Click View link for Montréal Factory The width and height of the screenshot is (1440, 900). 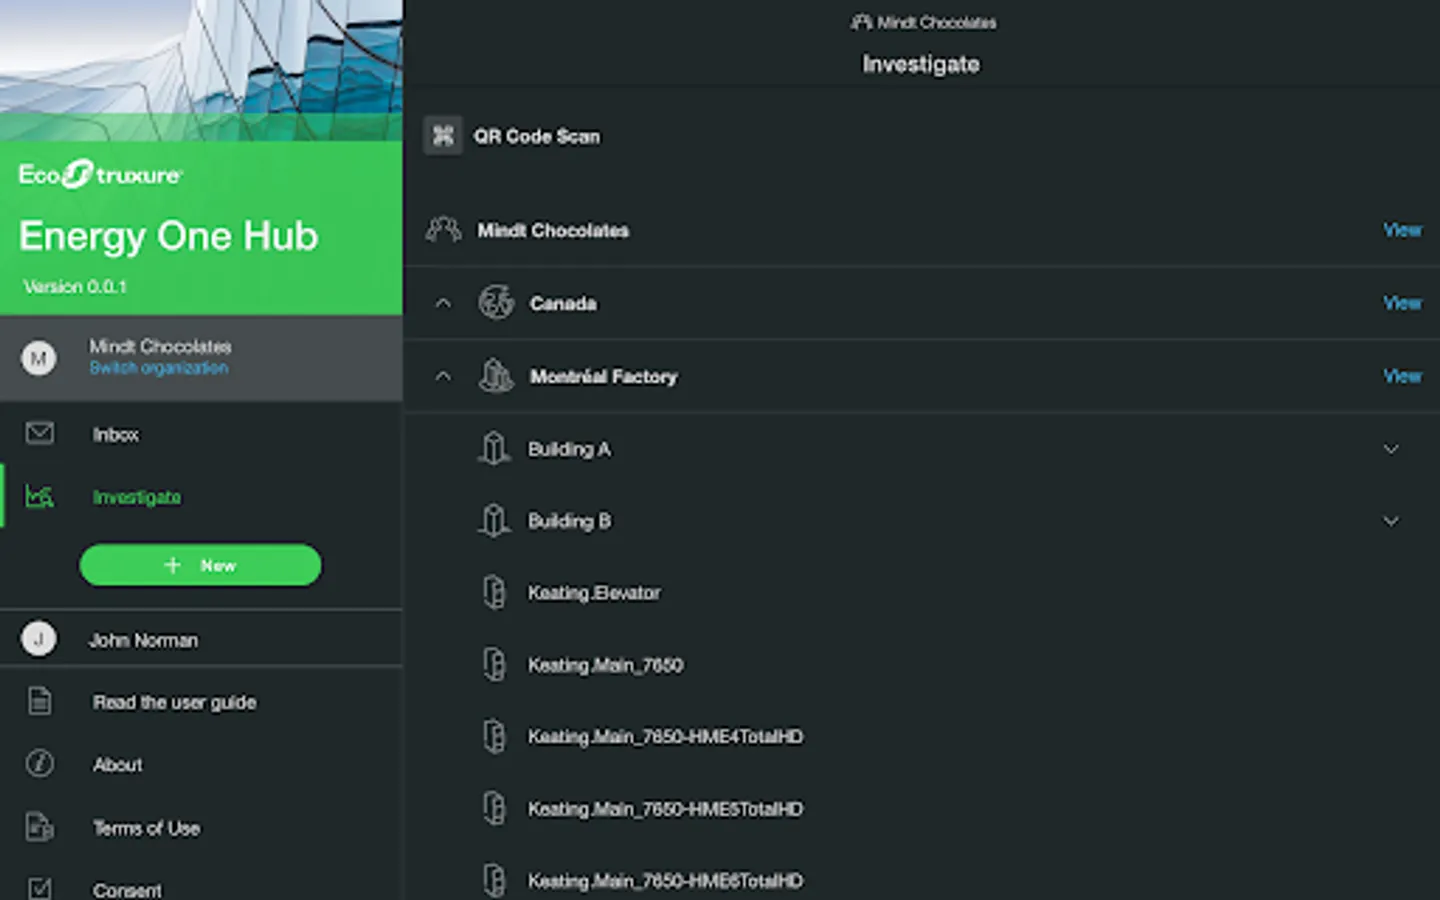coord(1402,376)
